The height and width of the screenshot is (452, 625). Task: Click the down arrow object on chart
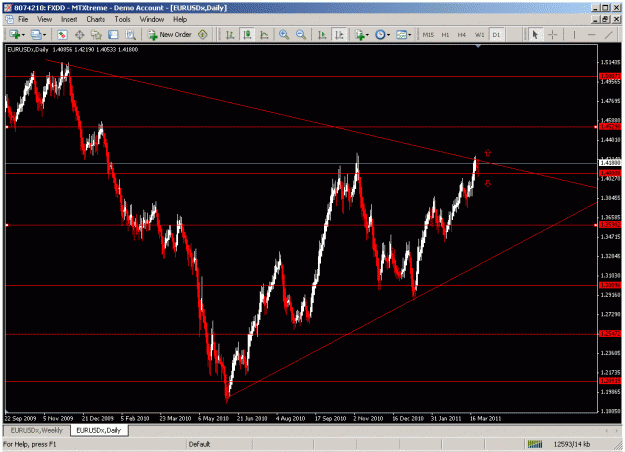tap(487, 183)
